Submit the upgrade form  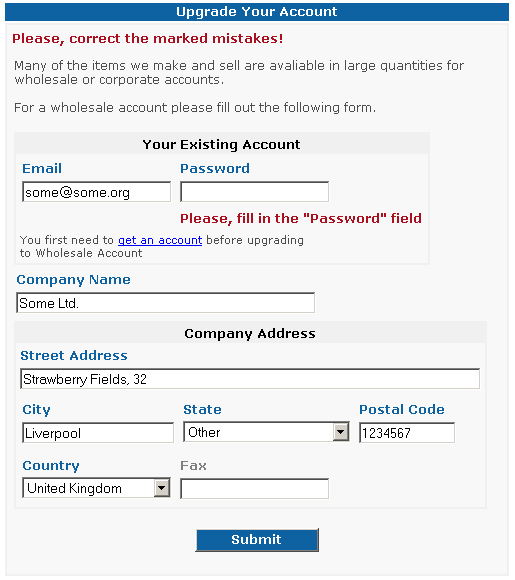click(x=257, y=540)
